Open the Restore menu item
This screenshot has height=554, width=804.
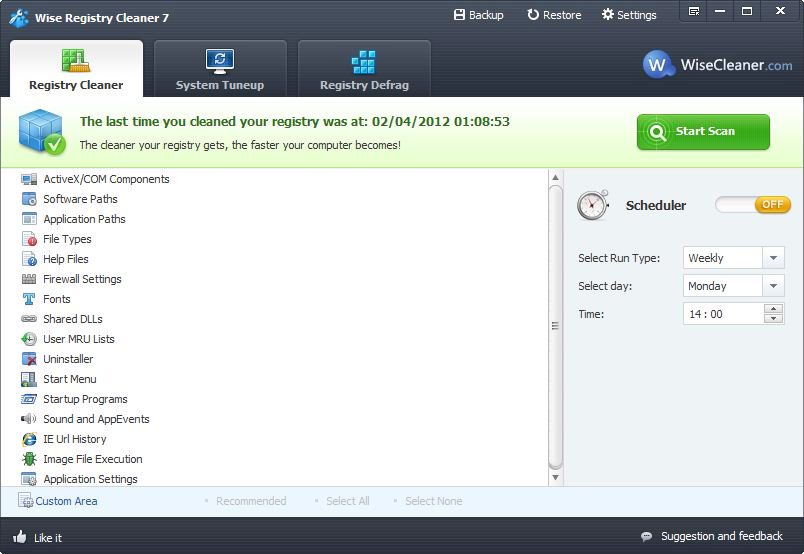coord(554,15)
